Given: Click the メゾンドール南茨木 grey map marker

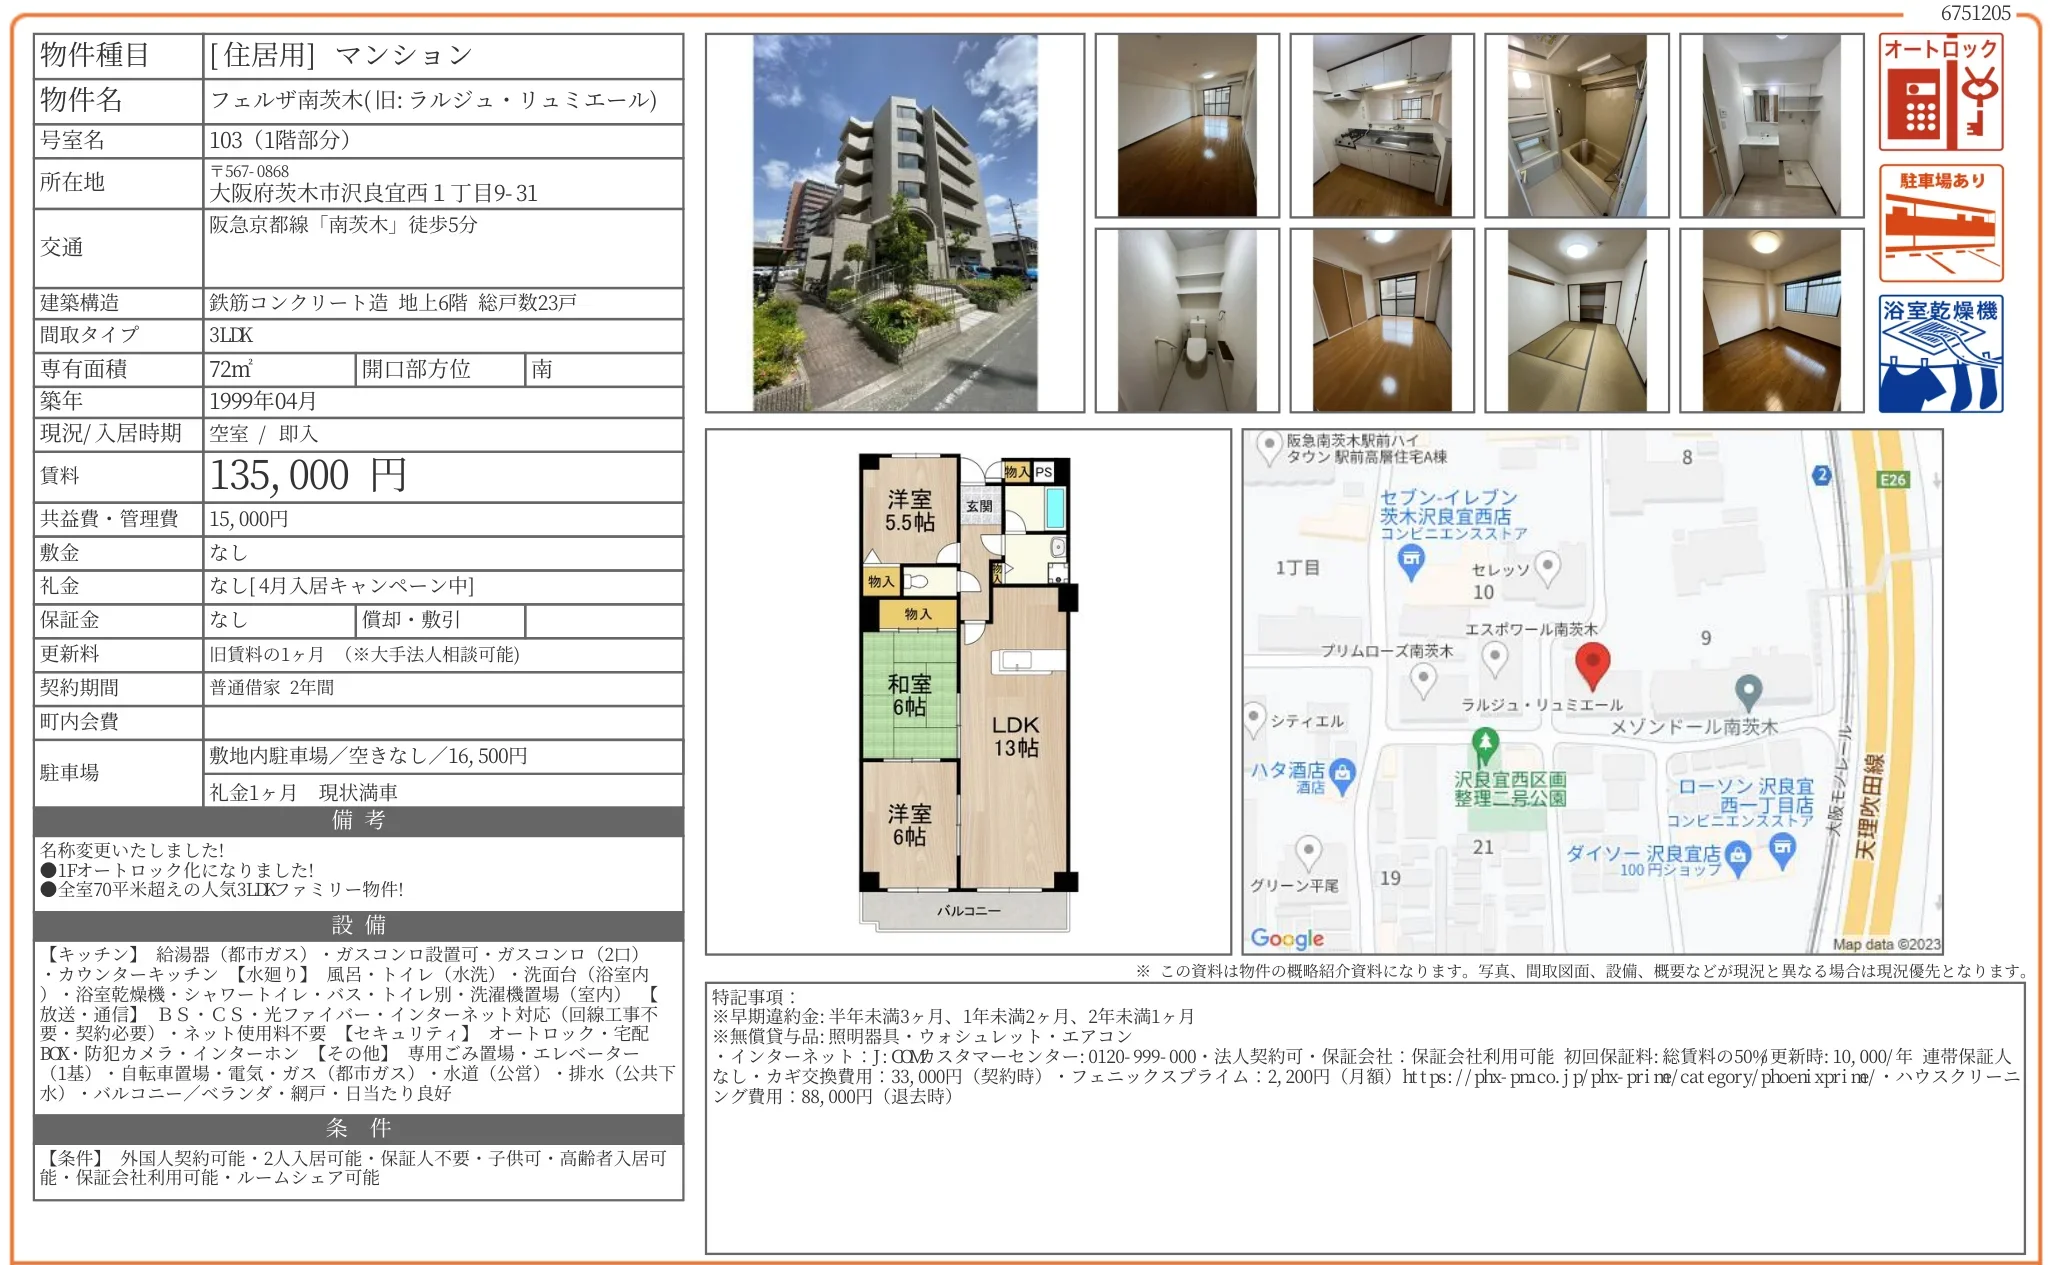Looking at the screenshot, I should (1747, 691).
